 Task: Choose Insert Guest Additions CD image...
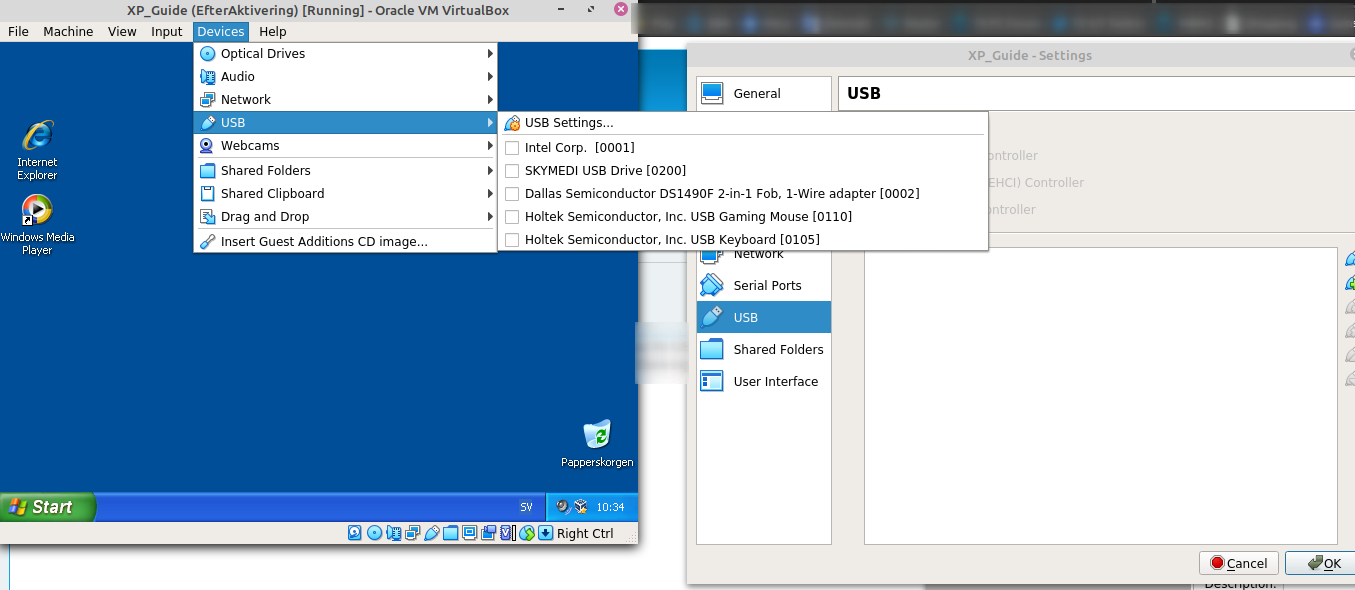[346, 241]
